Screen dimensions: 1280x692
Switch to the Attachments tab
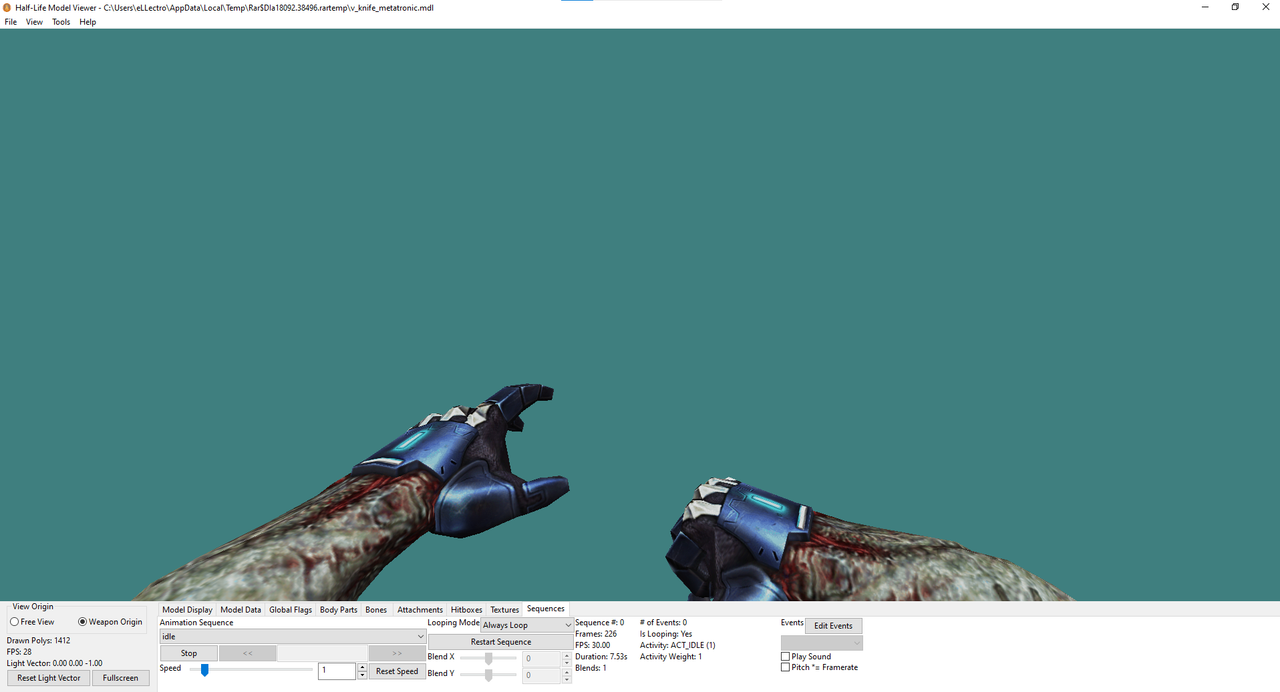[x=420, y=610]
